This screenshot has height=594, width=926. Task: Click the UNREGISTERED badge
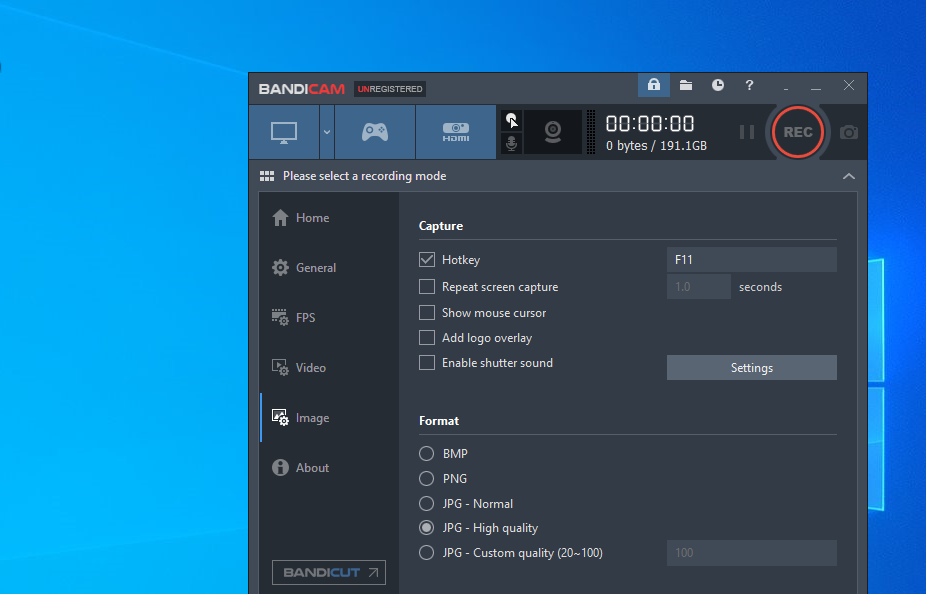(x=390, y=89)
